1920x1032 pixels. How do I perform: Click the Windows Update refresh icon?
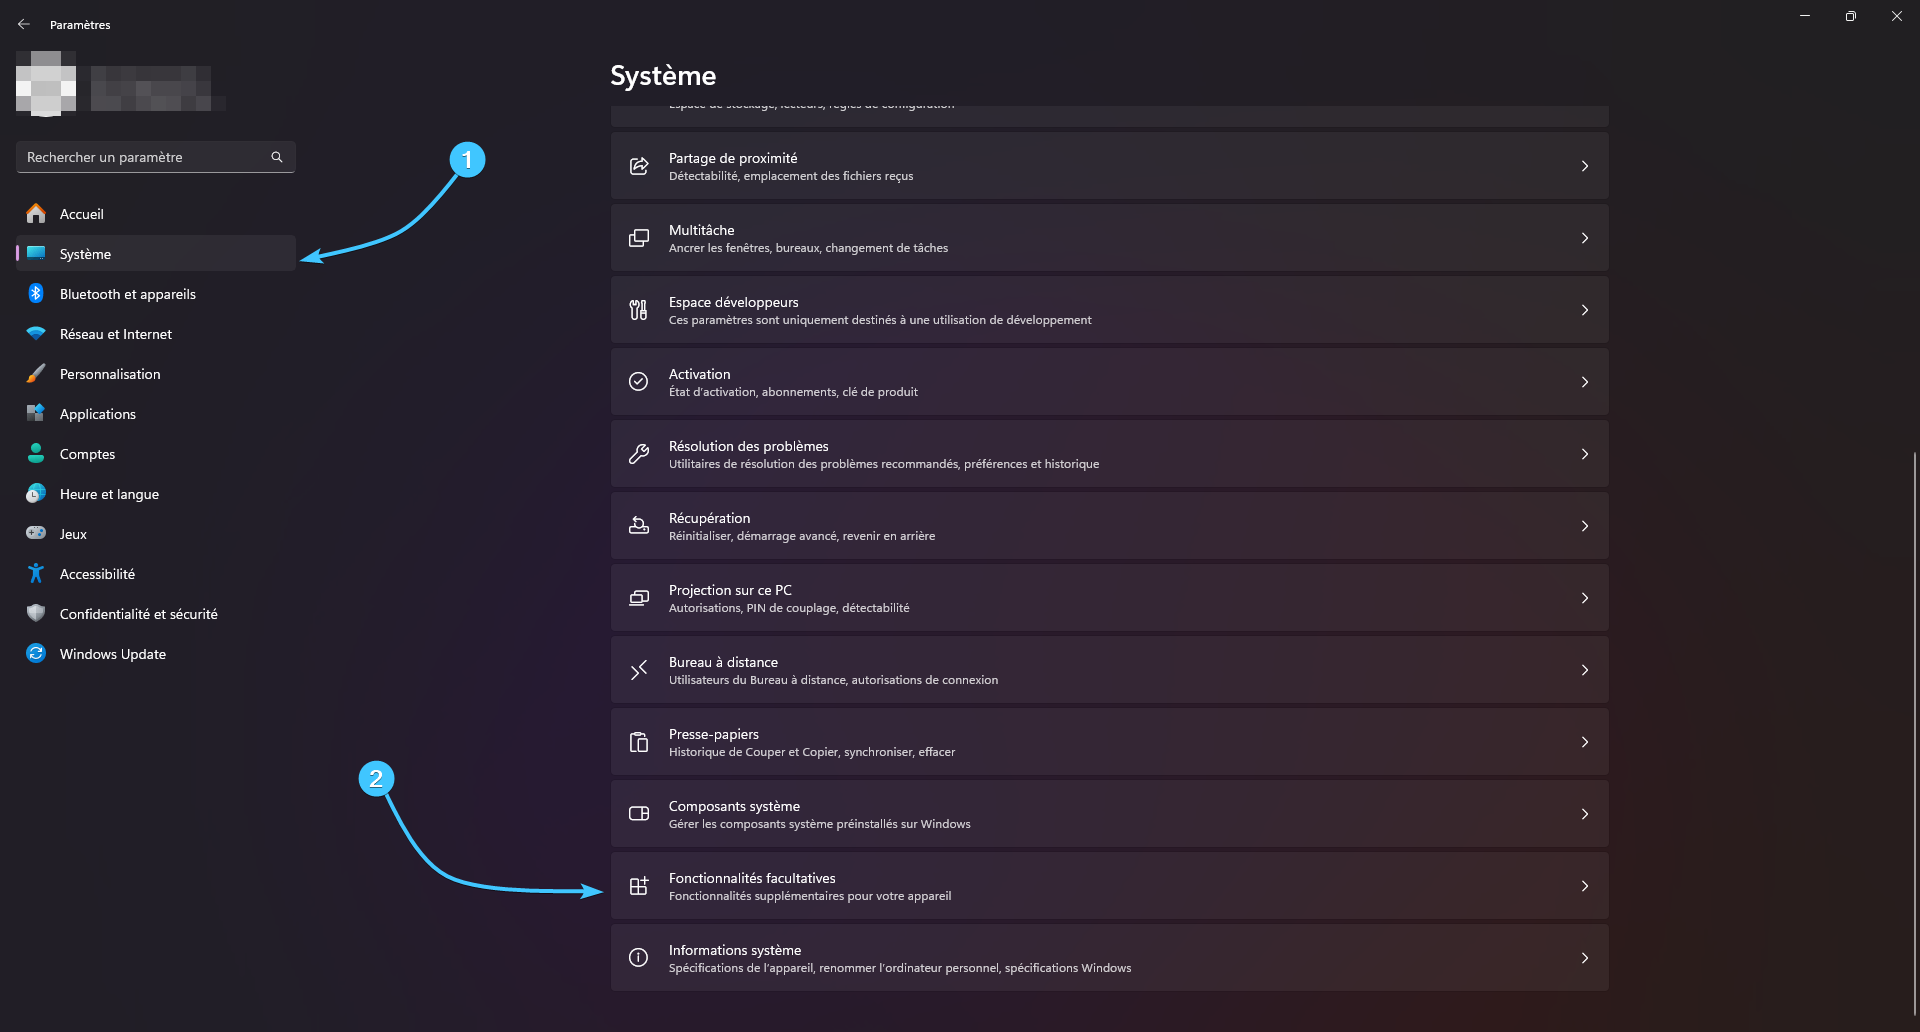click(x=36, y=653)
